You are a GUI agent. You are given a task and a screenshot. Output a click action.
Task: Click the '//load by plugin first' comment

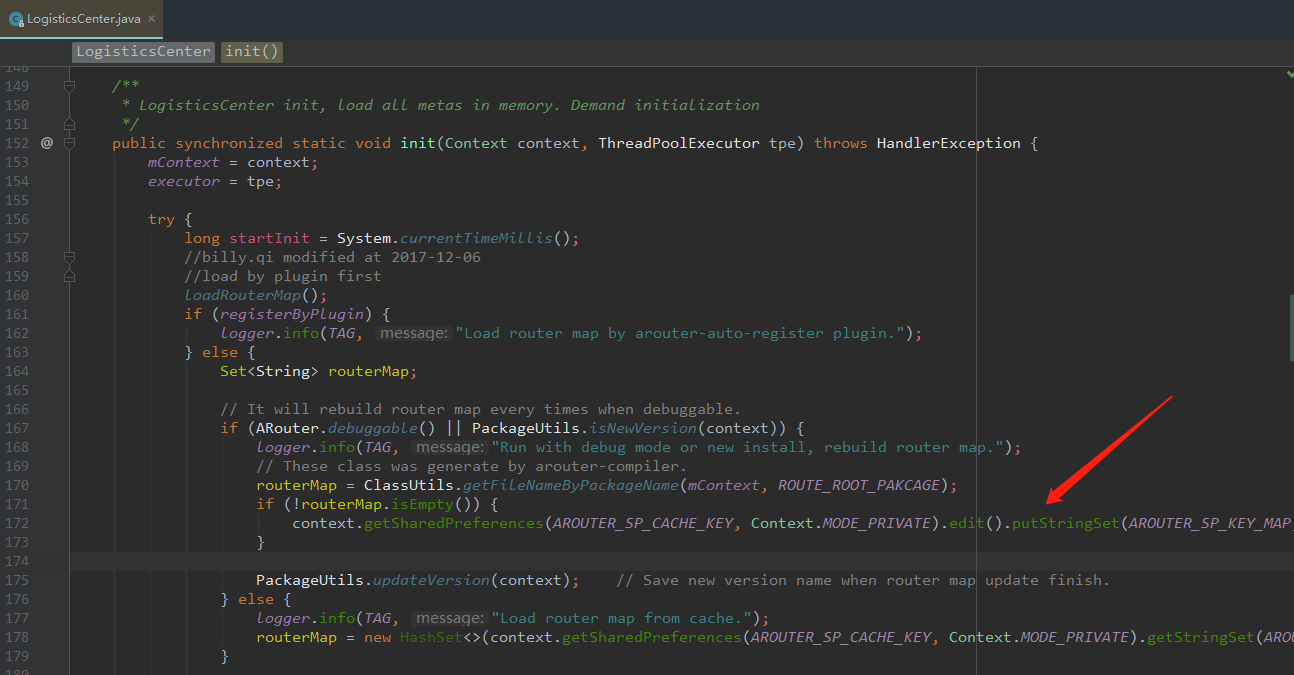click(283, 276)
